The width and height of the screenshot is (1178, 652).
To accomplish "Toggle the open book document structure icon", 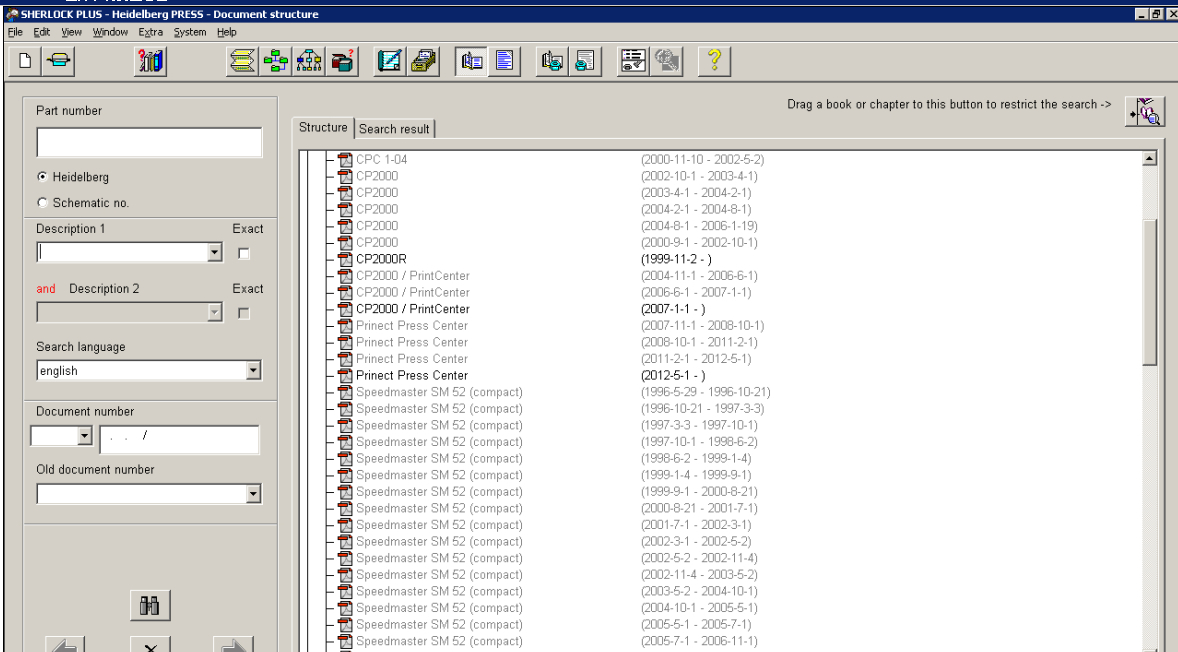I will [x=472, y=61].
